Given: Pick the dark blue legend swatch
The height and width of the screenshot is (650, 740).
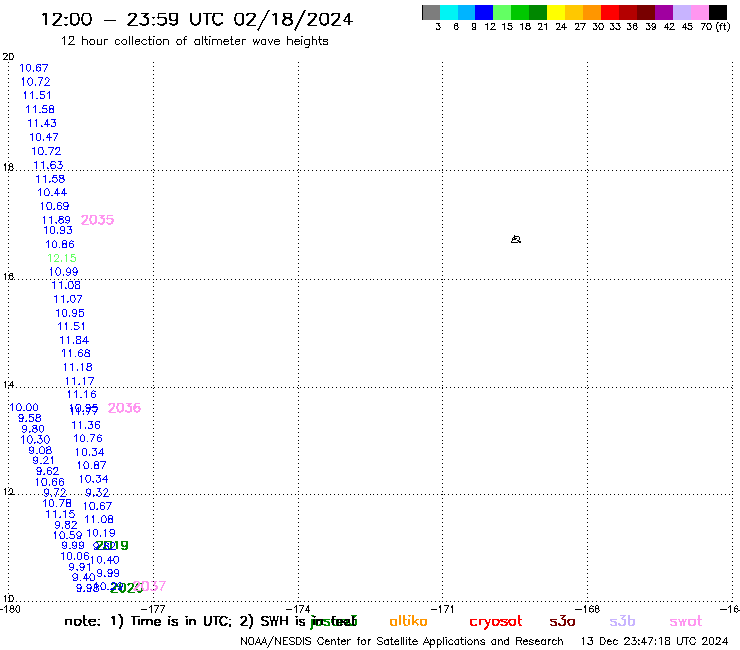Looking at the screenshot, I should 484,13.
